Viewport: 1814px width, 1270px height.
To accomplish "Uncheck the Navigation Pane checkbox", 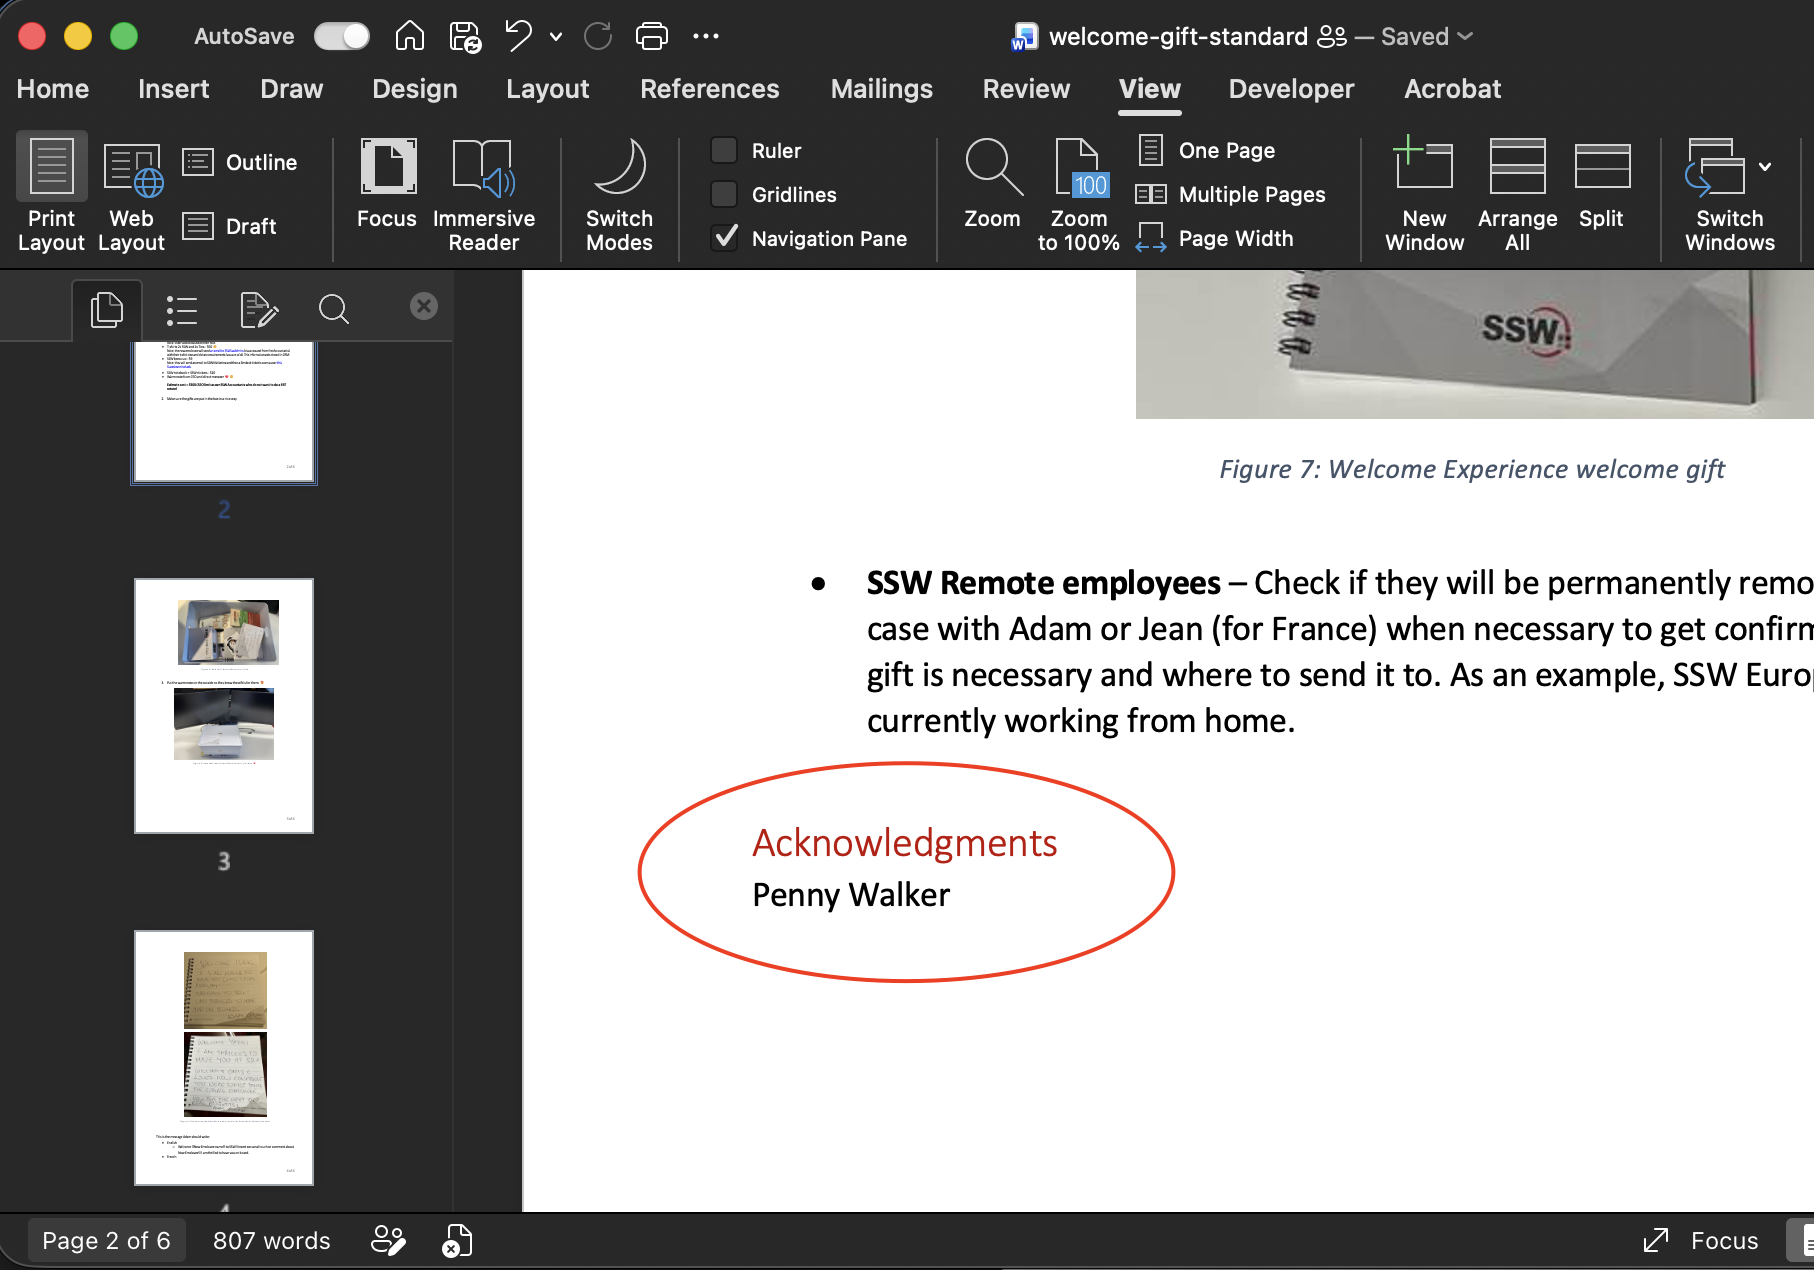I will tap(724, 238).
